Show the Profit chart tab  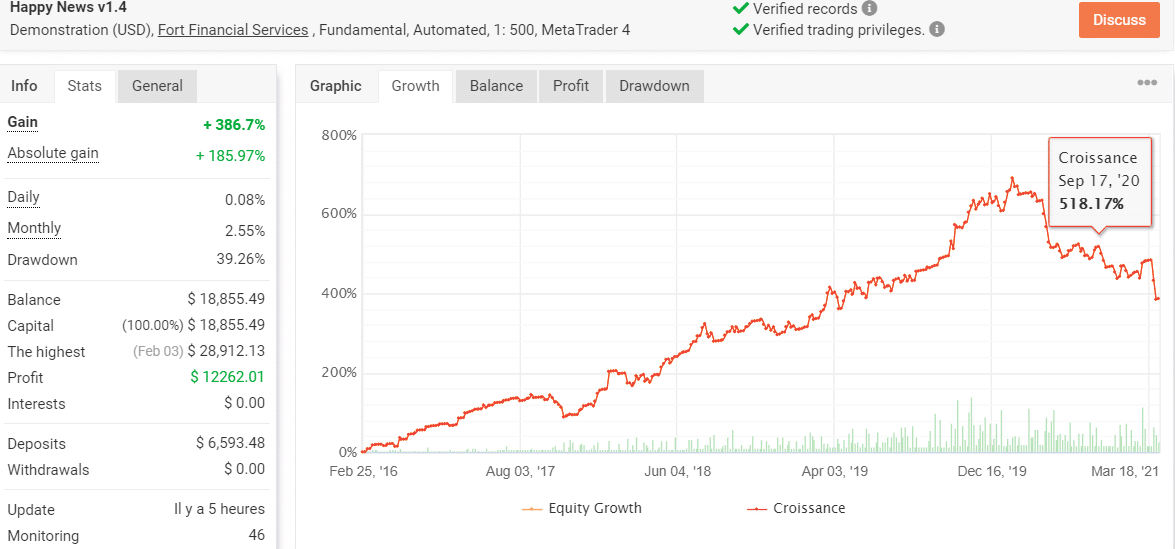[x=571, y=86]
